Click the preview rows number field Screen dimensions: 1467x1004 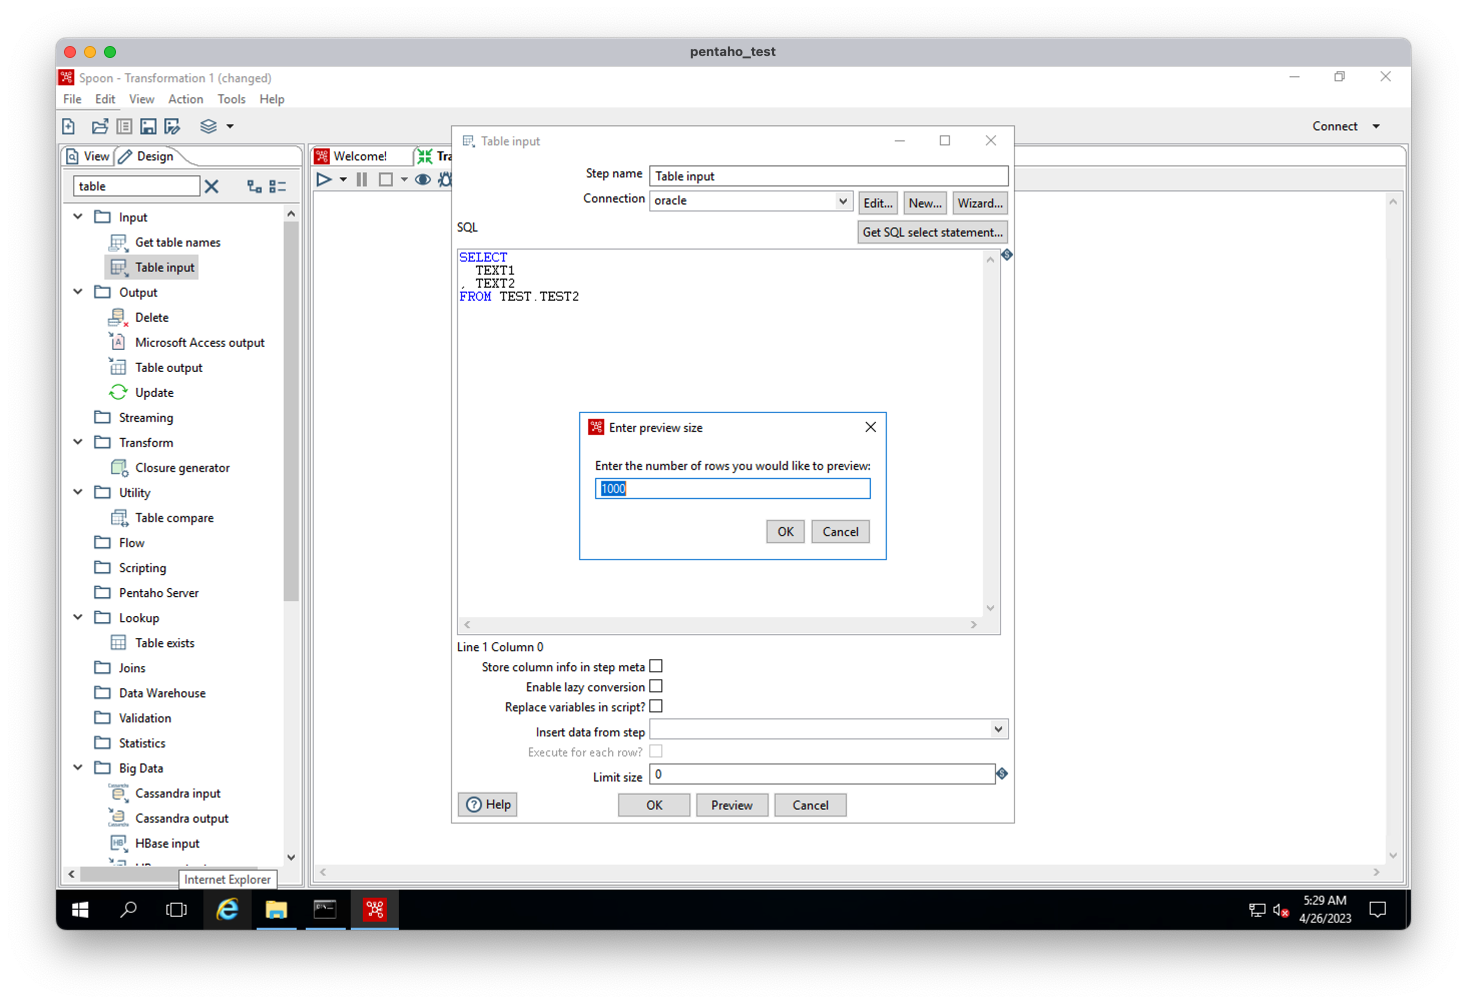coord(732,488)
